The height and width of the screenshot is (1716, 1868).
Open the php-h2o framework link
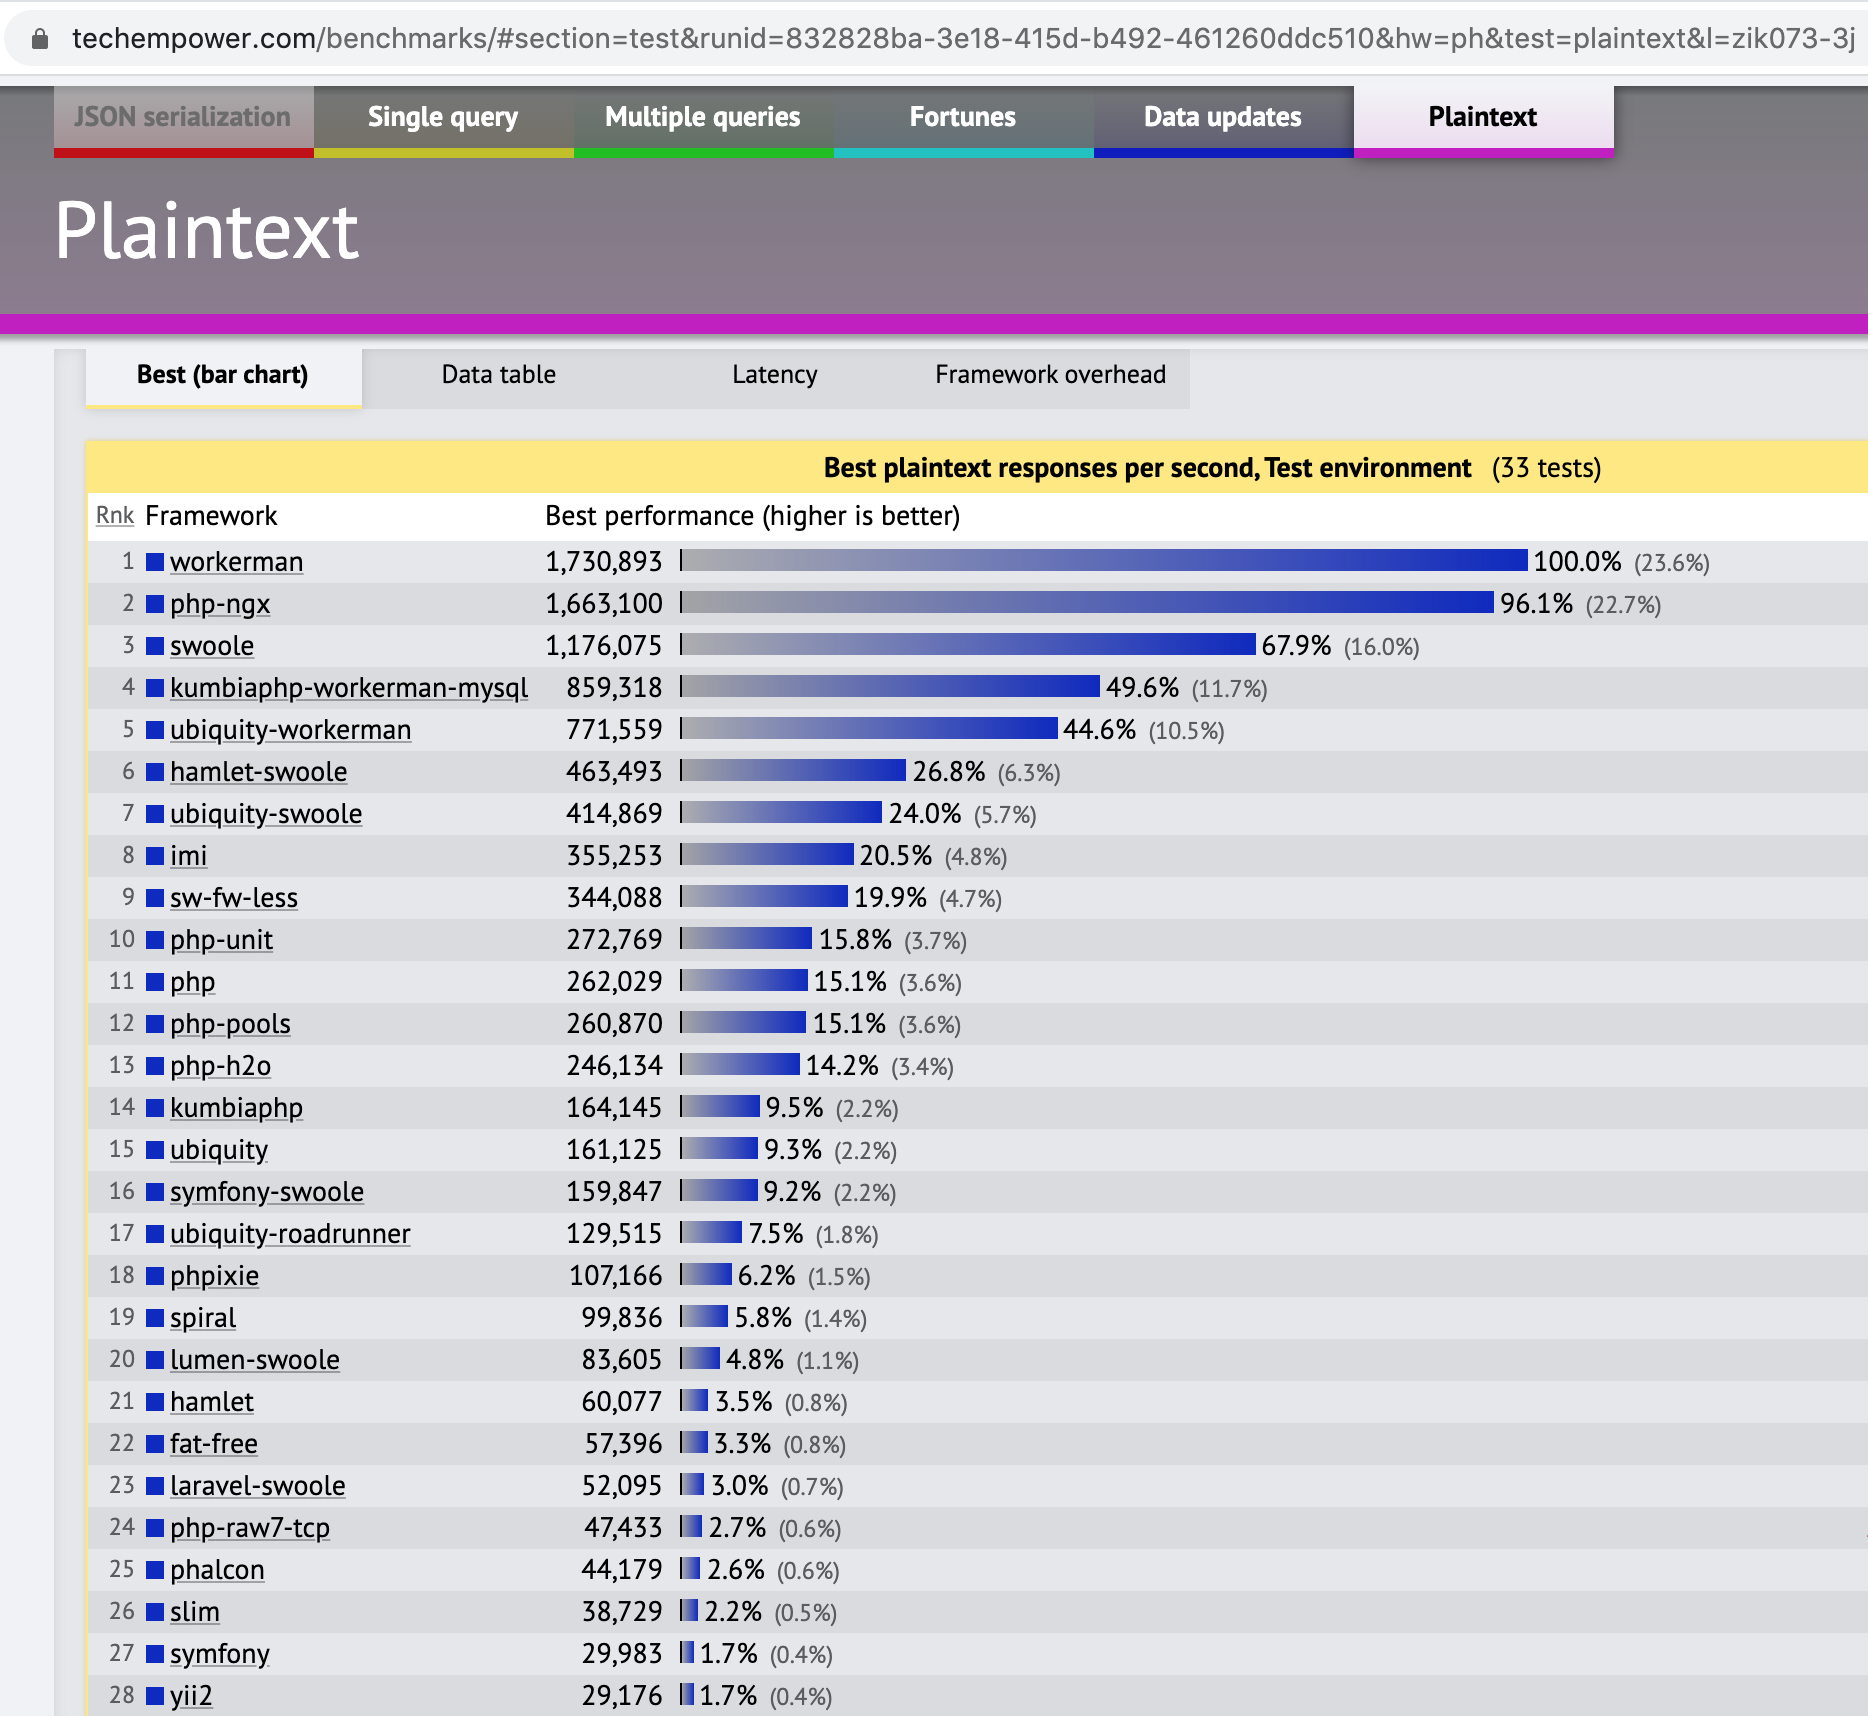(x=220, y=1066)
